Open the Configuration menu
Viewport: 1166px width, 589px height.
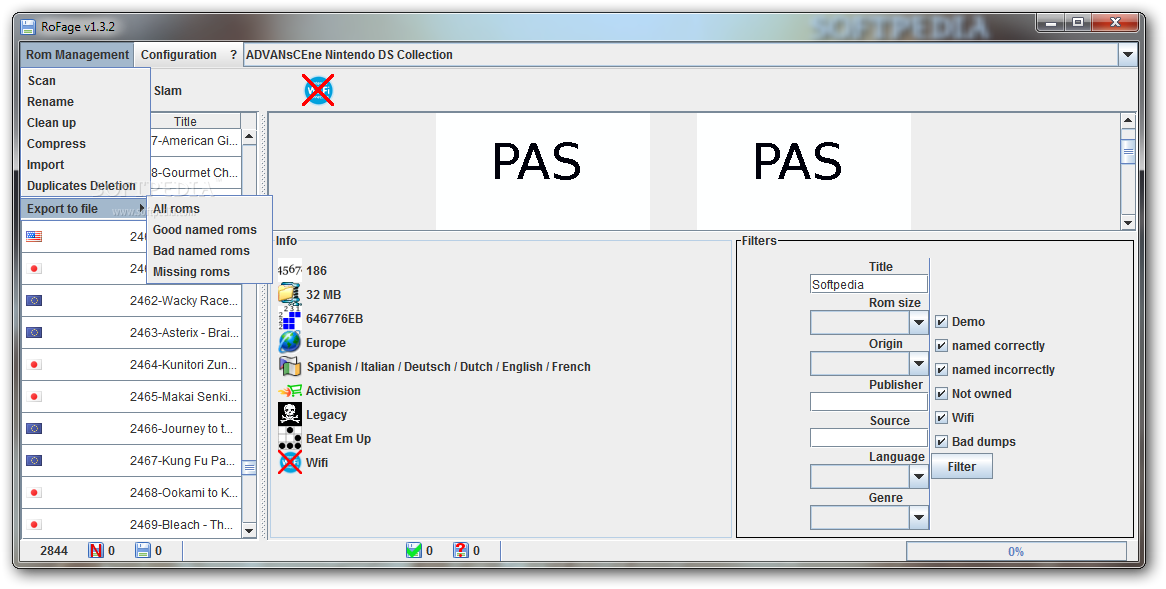click(178, 54)
